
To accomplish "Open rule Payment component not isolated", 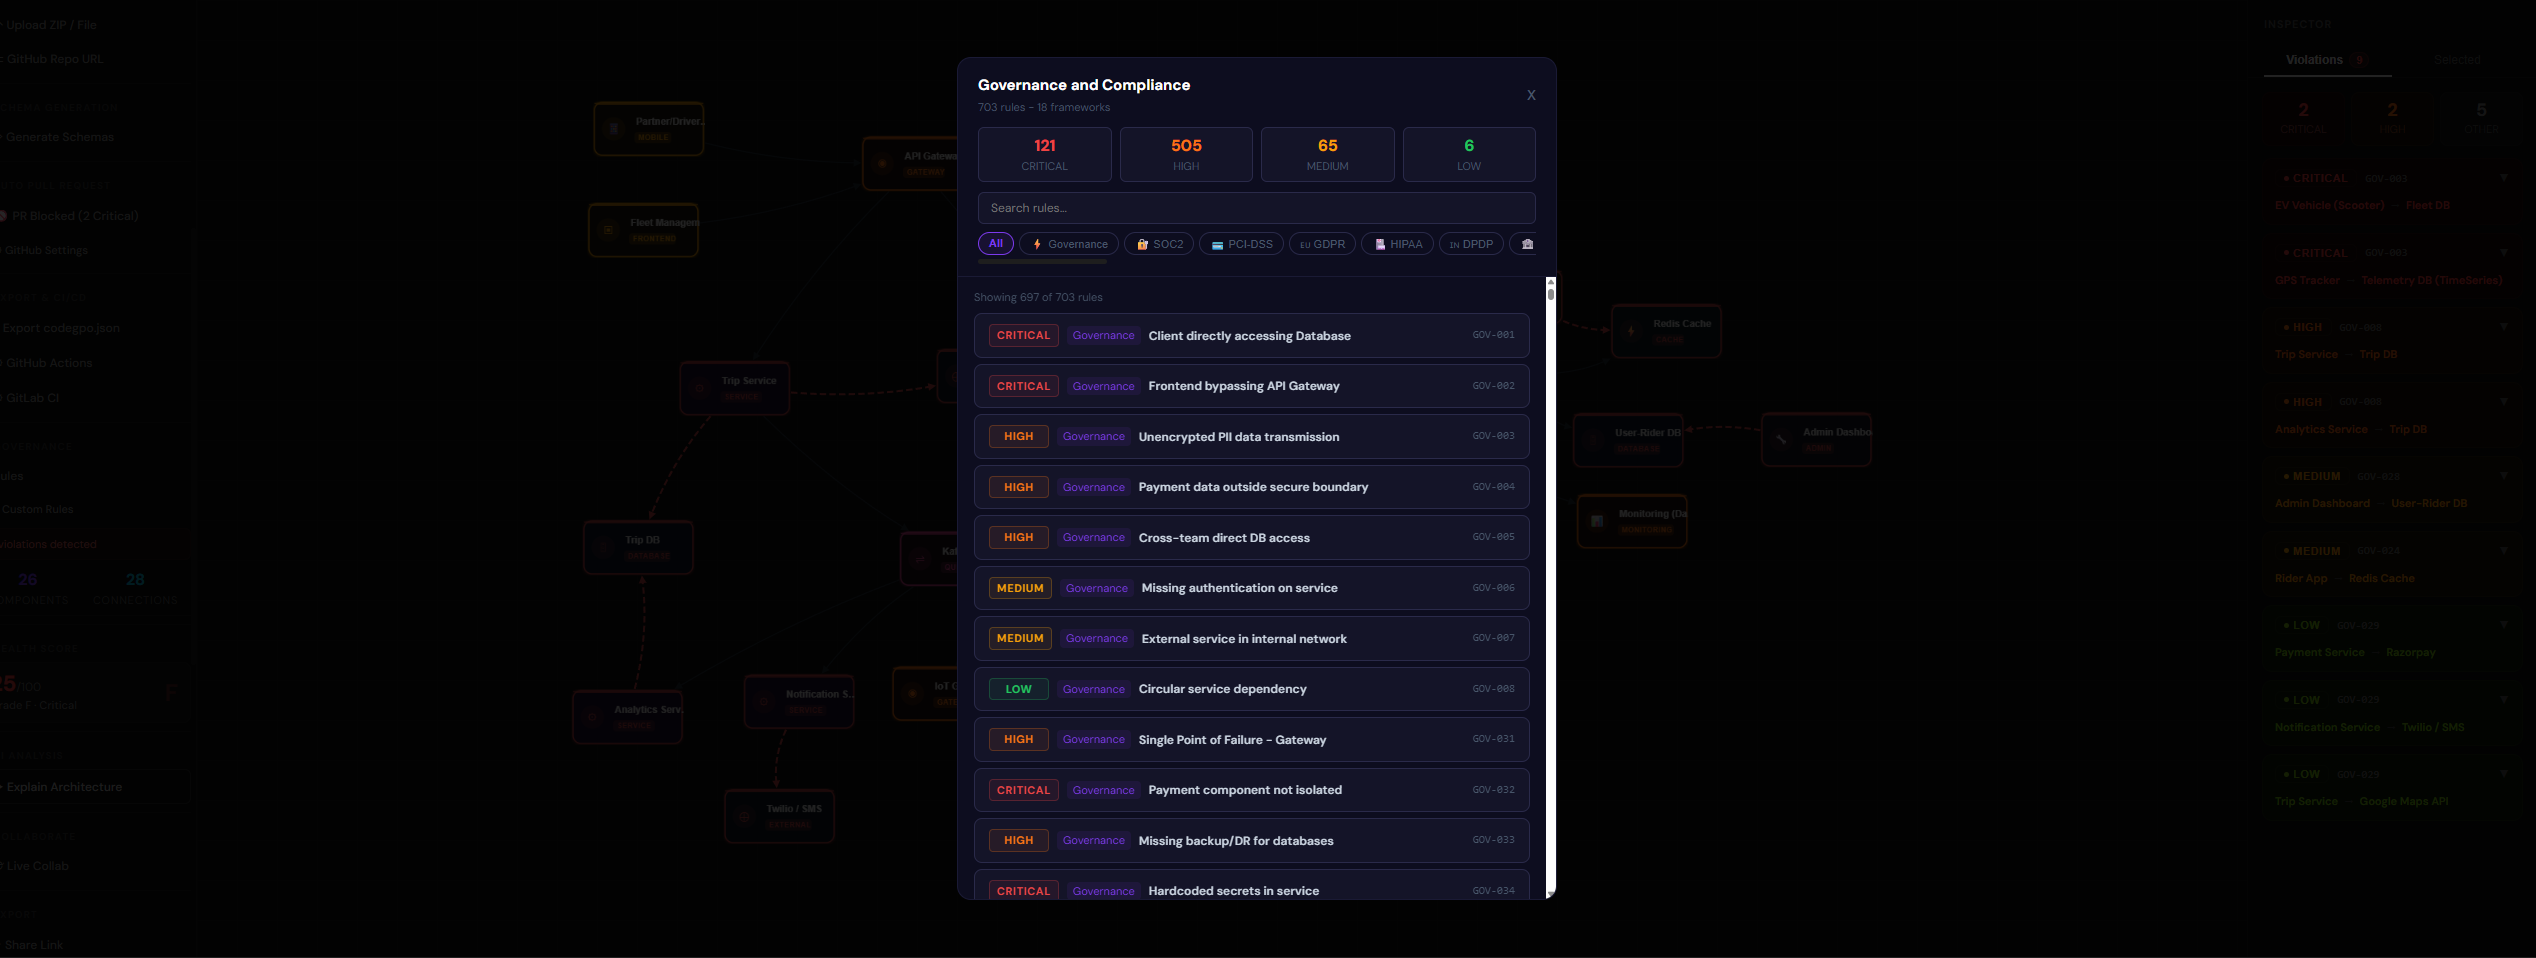I will point(1251,790).
